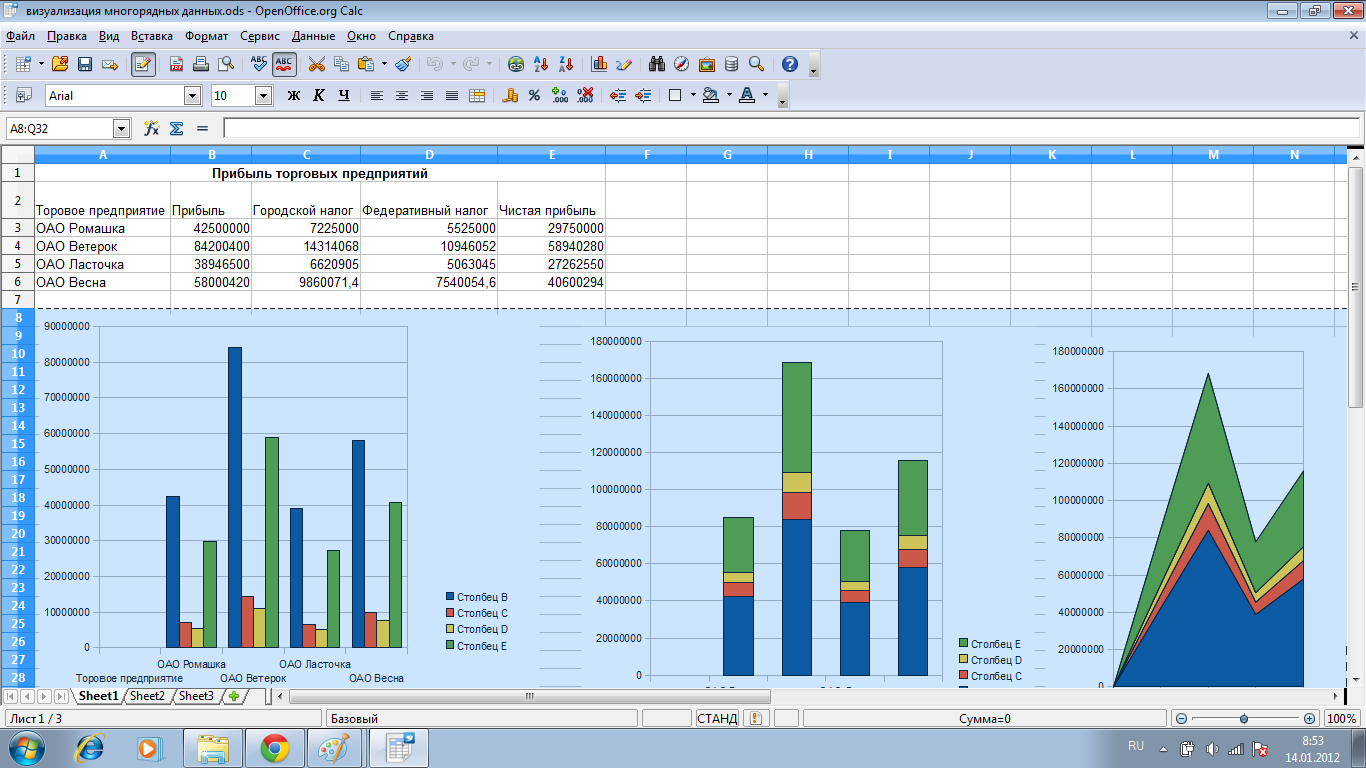The image size is (1366, 768).
Task: Cut selection with the scissors icon
Action: tap(317, 64)
